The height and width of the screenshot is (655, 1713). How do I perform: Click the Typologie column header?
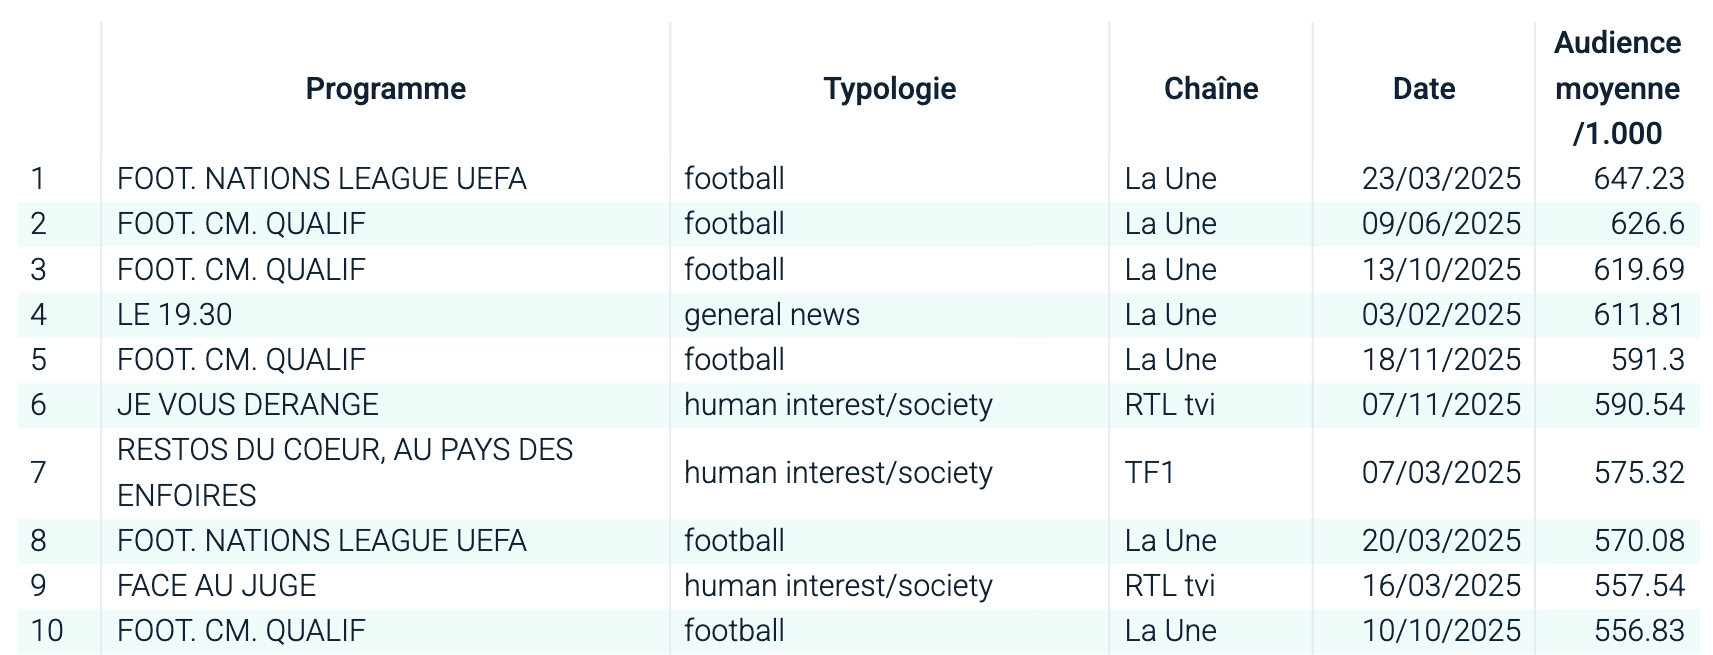point(889,89)
